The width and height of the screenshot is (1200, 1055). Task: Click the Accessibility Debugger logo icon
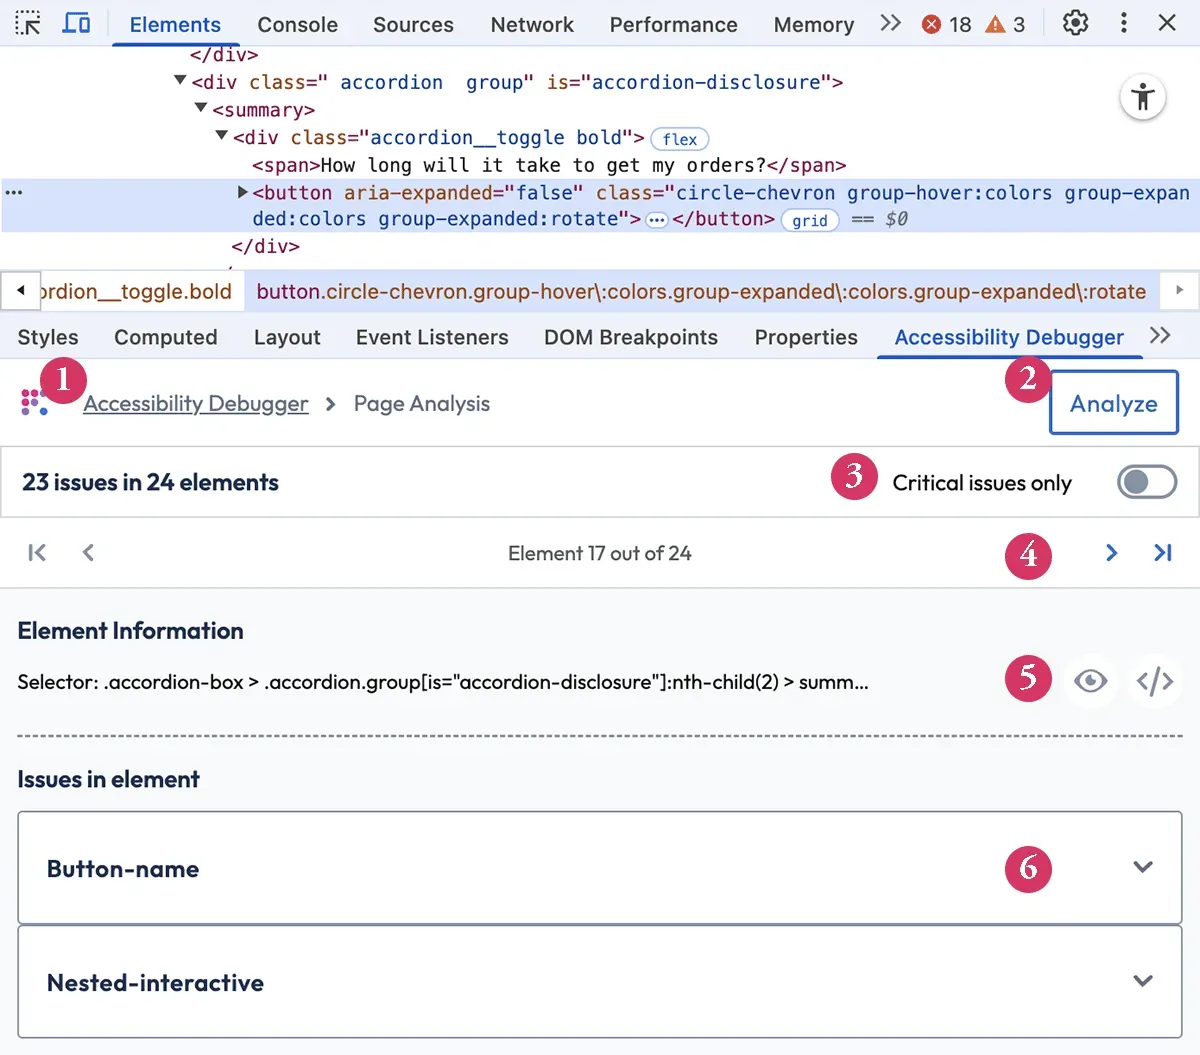coord(34,402)
